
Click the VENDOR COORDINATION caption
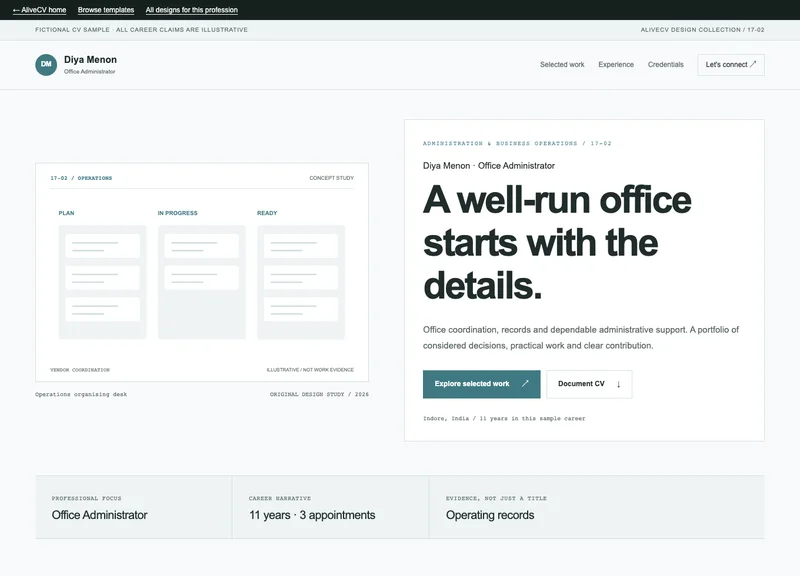pyautogui.click(x=80, y=370)
